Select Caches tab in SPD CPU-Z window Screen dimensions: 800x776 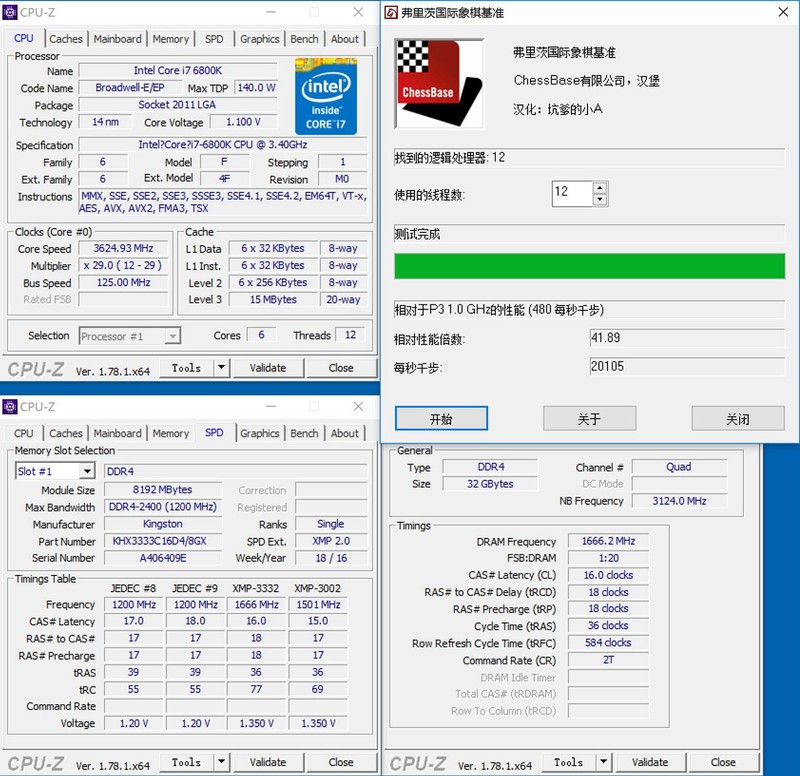click(x=66, y=433)
